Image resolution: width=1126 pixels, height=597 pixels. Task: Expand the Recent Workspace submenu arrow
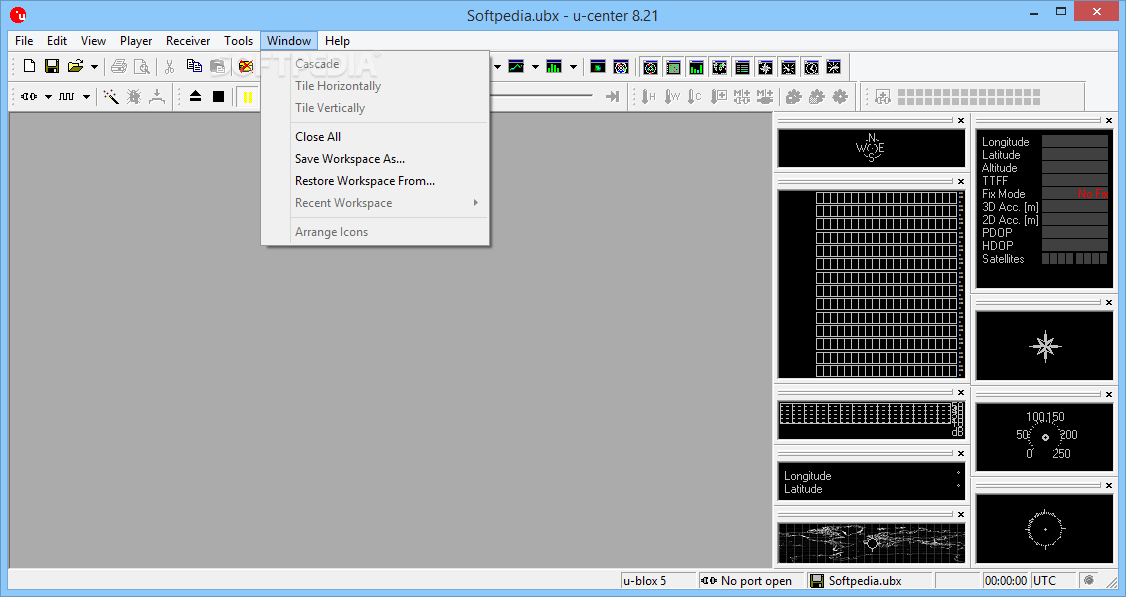[x=475, y=203]
